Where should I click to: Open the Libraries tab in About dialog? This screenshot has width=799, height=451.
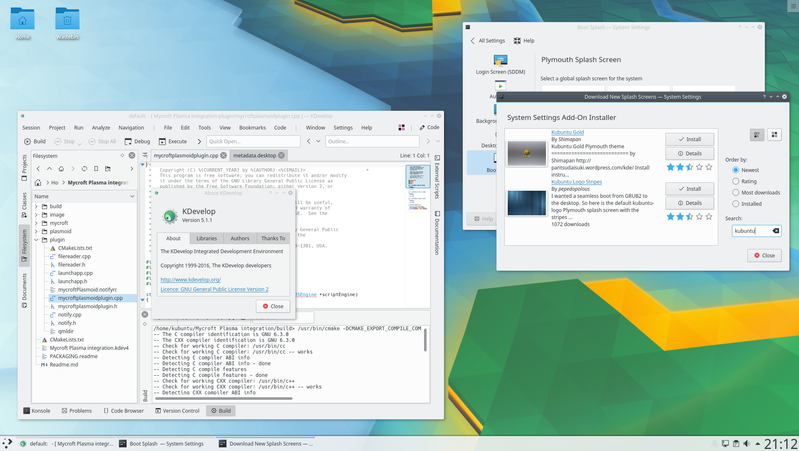(x=206, y=238)
